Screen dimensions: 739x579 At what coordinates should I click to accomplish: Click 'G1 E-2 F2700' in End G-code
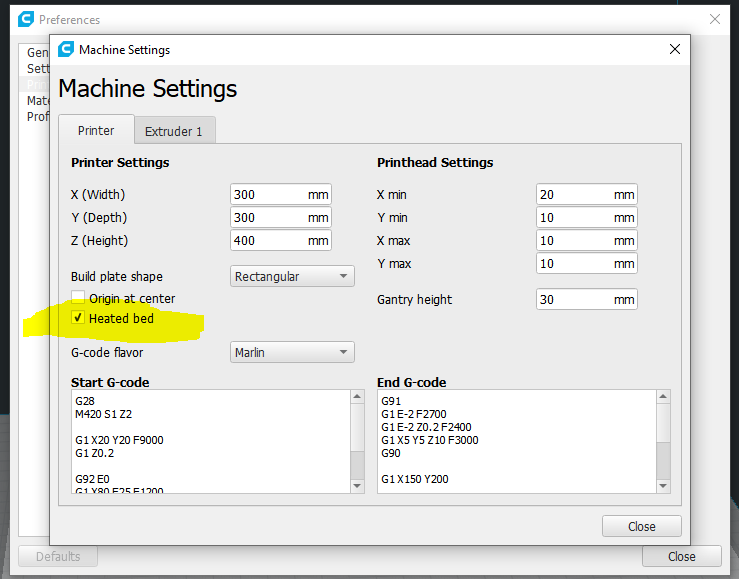414,414
